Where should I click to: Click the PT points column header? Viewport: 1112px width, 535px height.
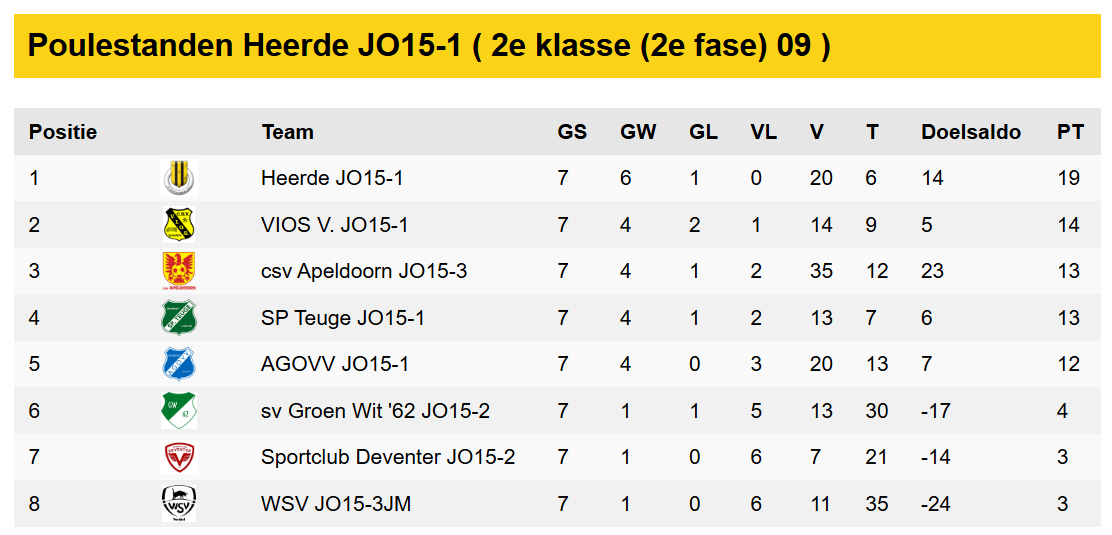(1070, 132)
